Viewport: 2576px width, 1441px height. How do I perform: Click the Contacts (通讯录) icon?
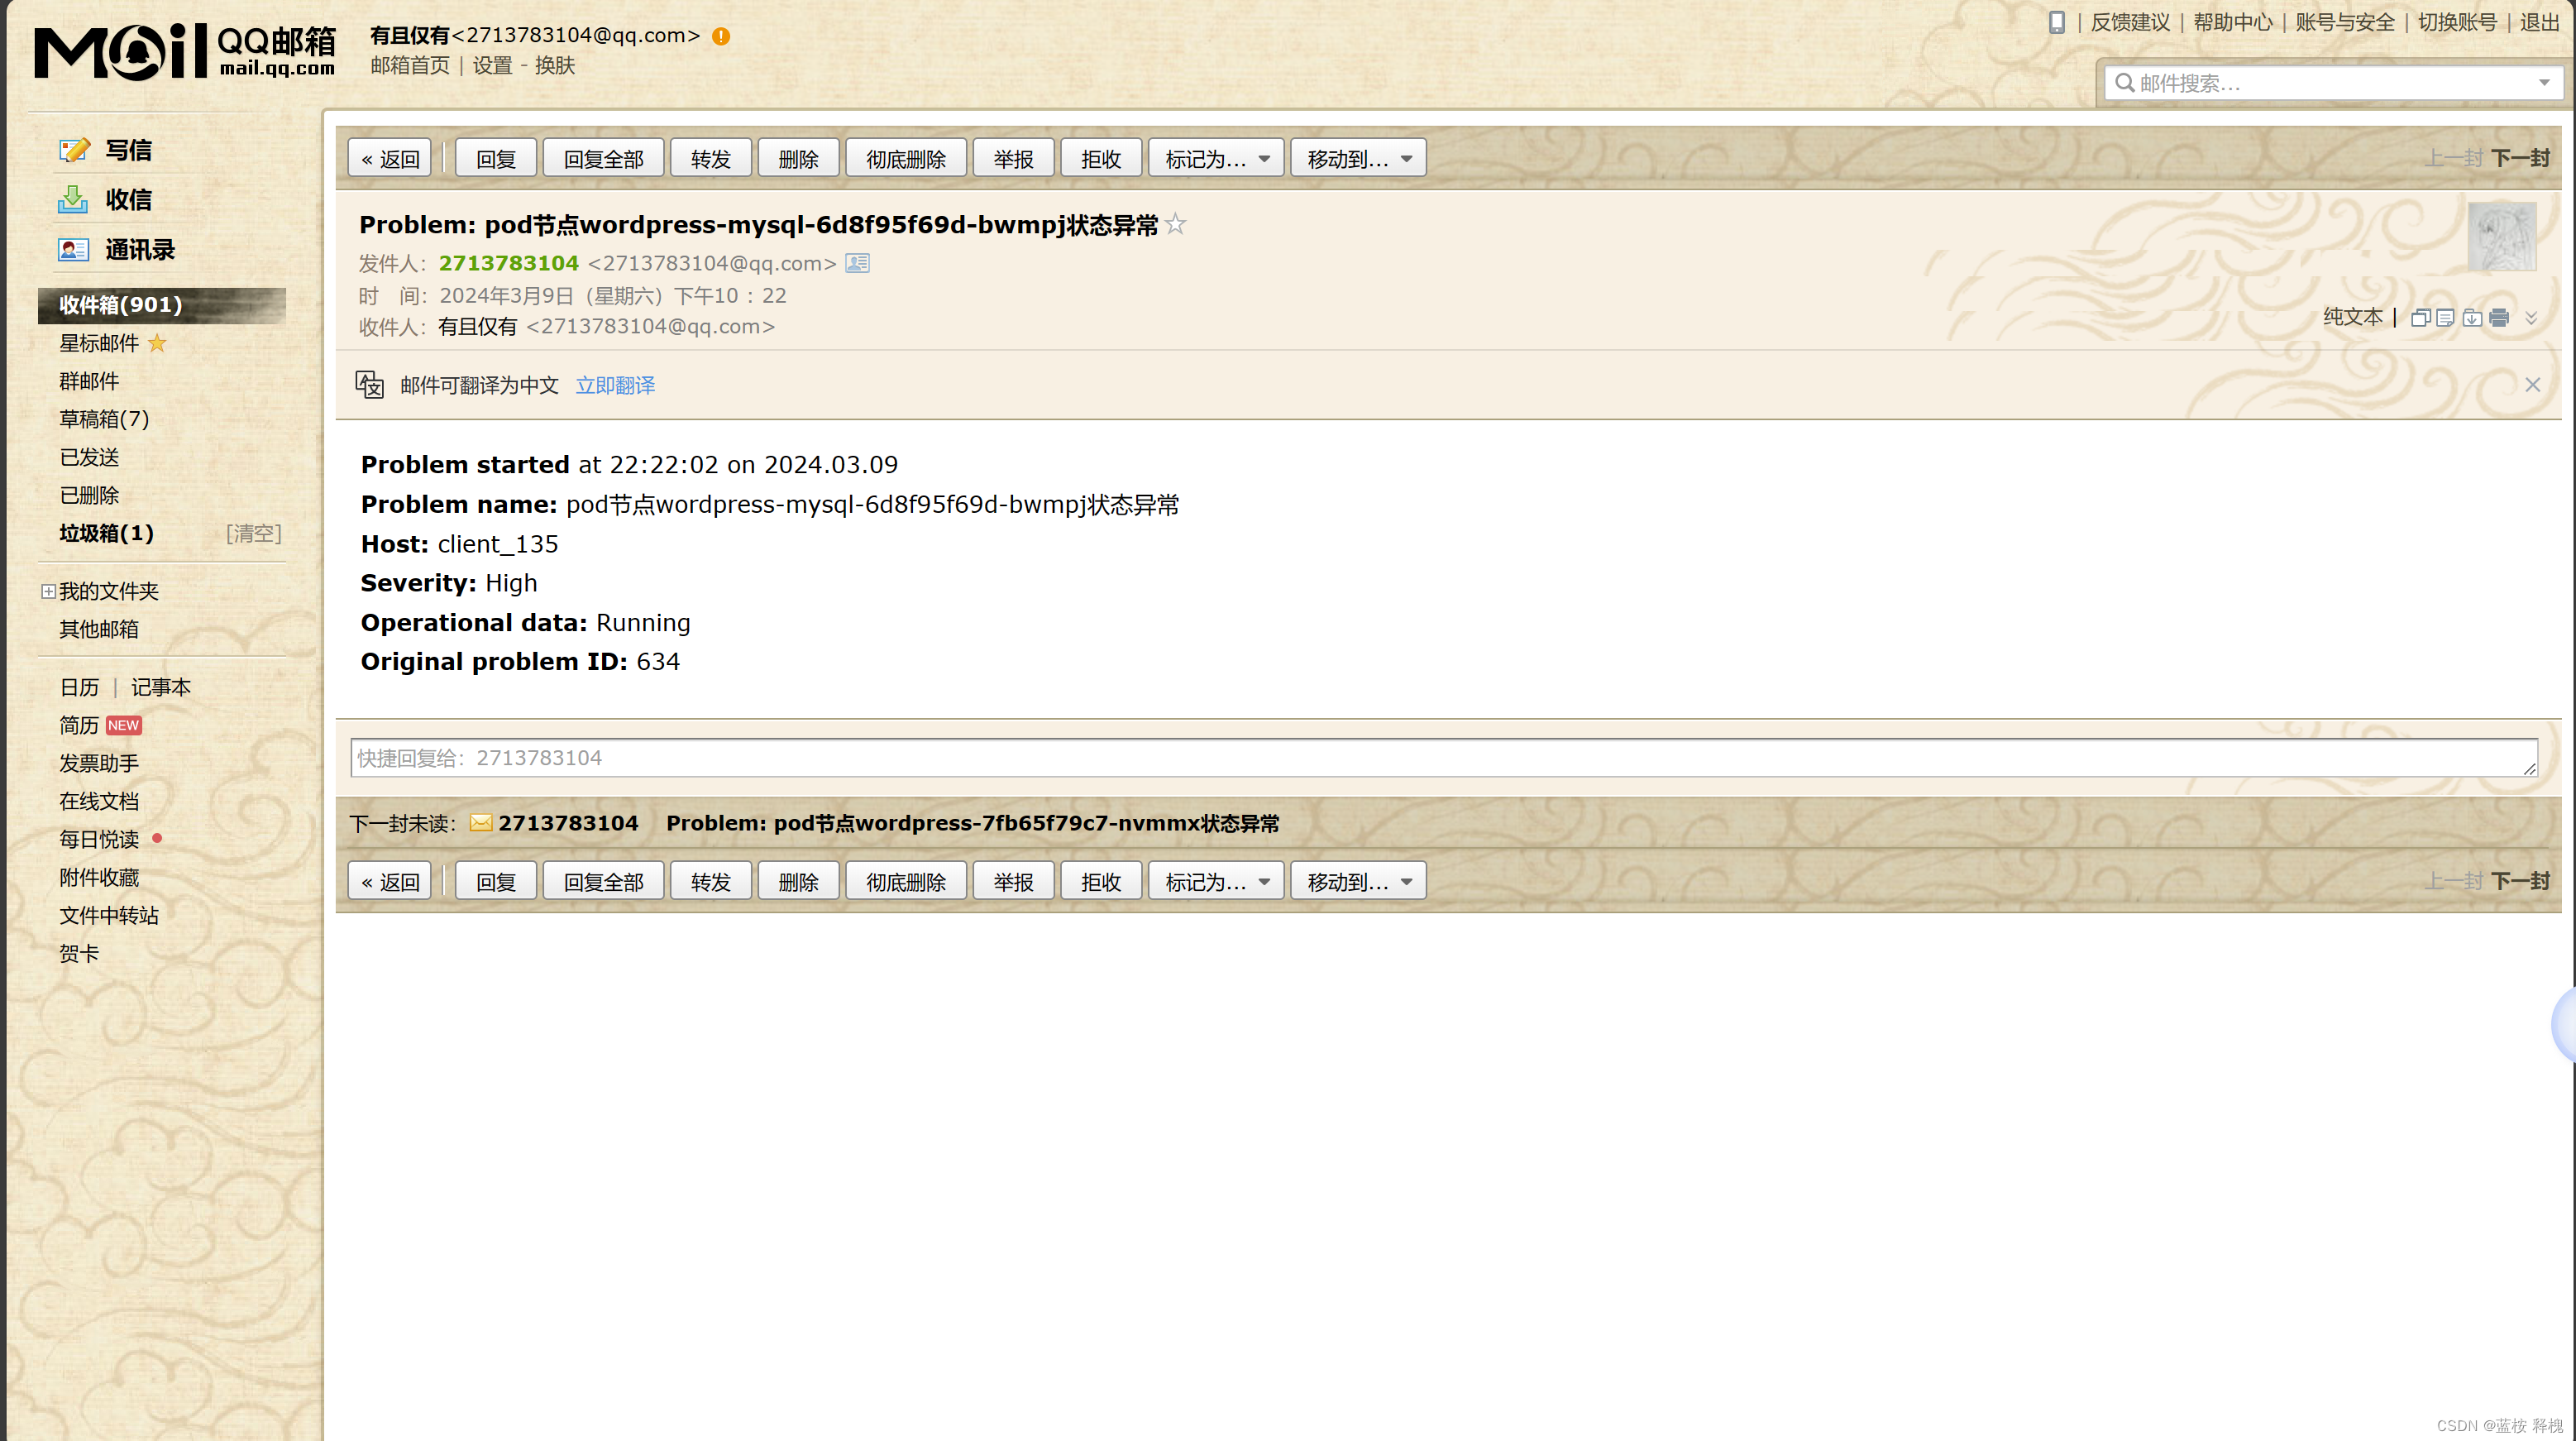[x=73, y=248]
